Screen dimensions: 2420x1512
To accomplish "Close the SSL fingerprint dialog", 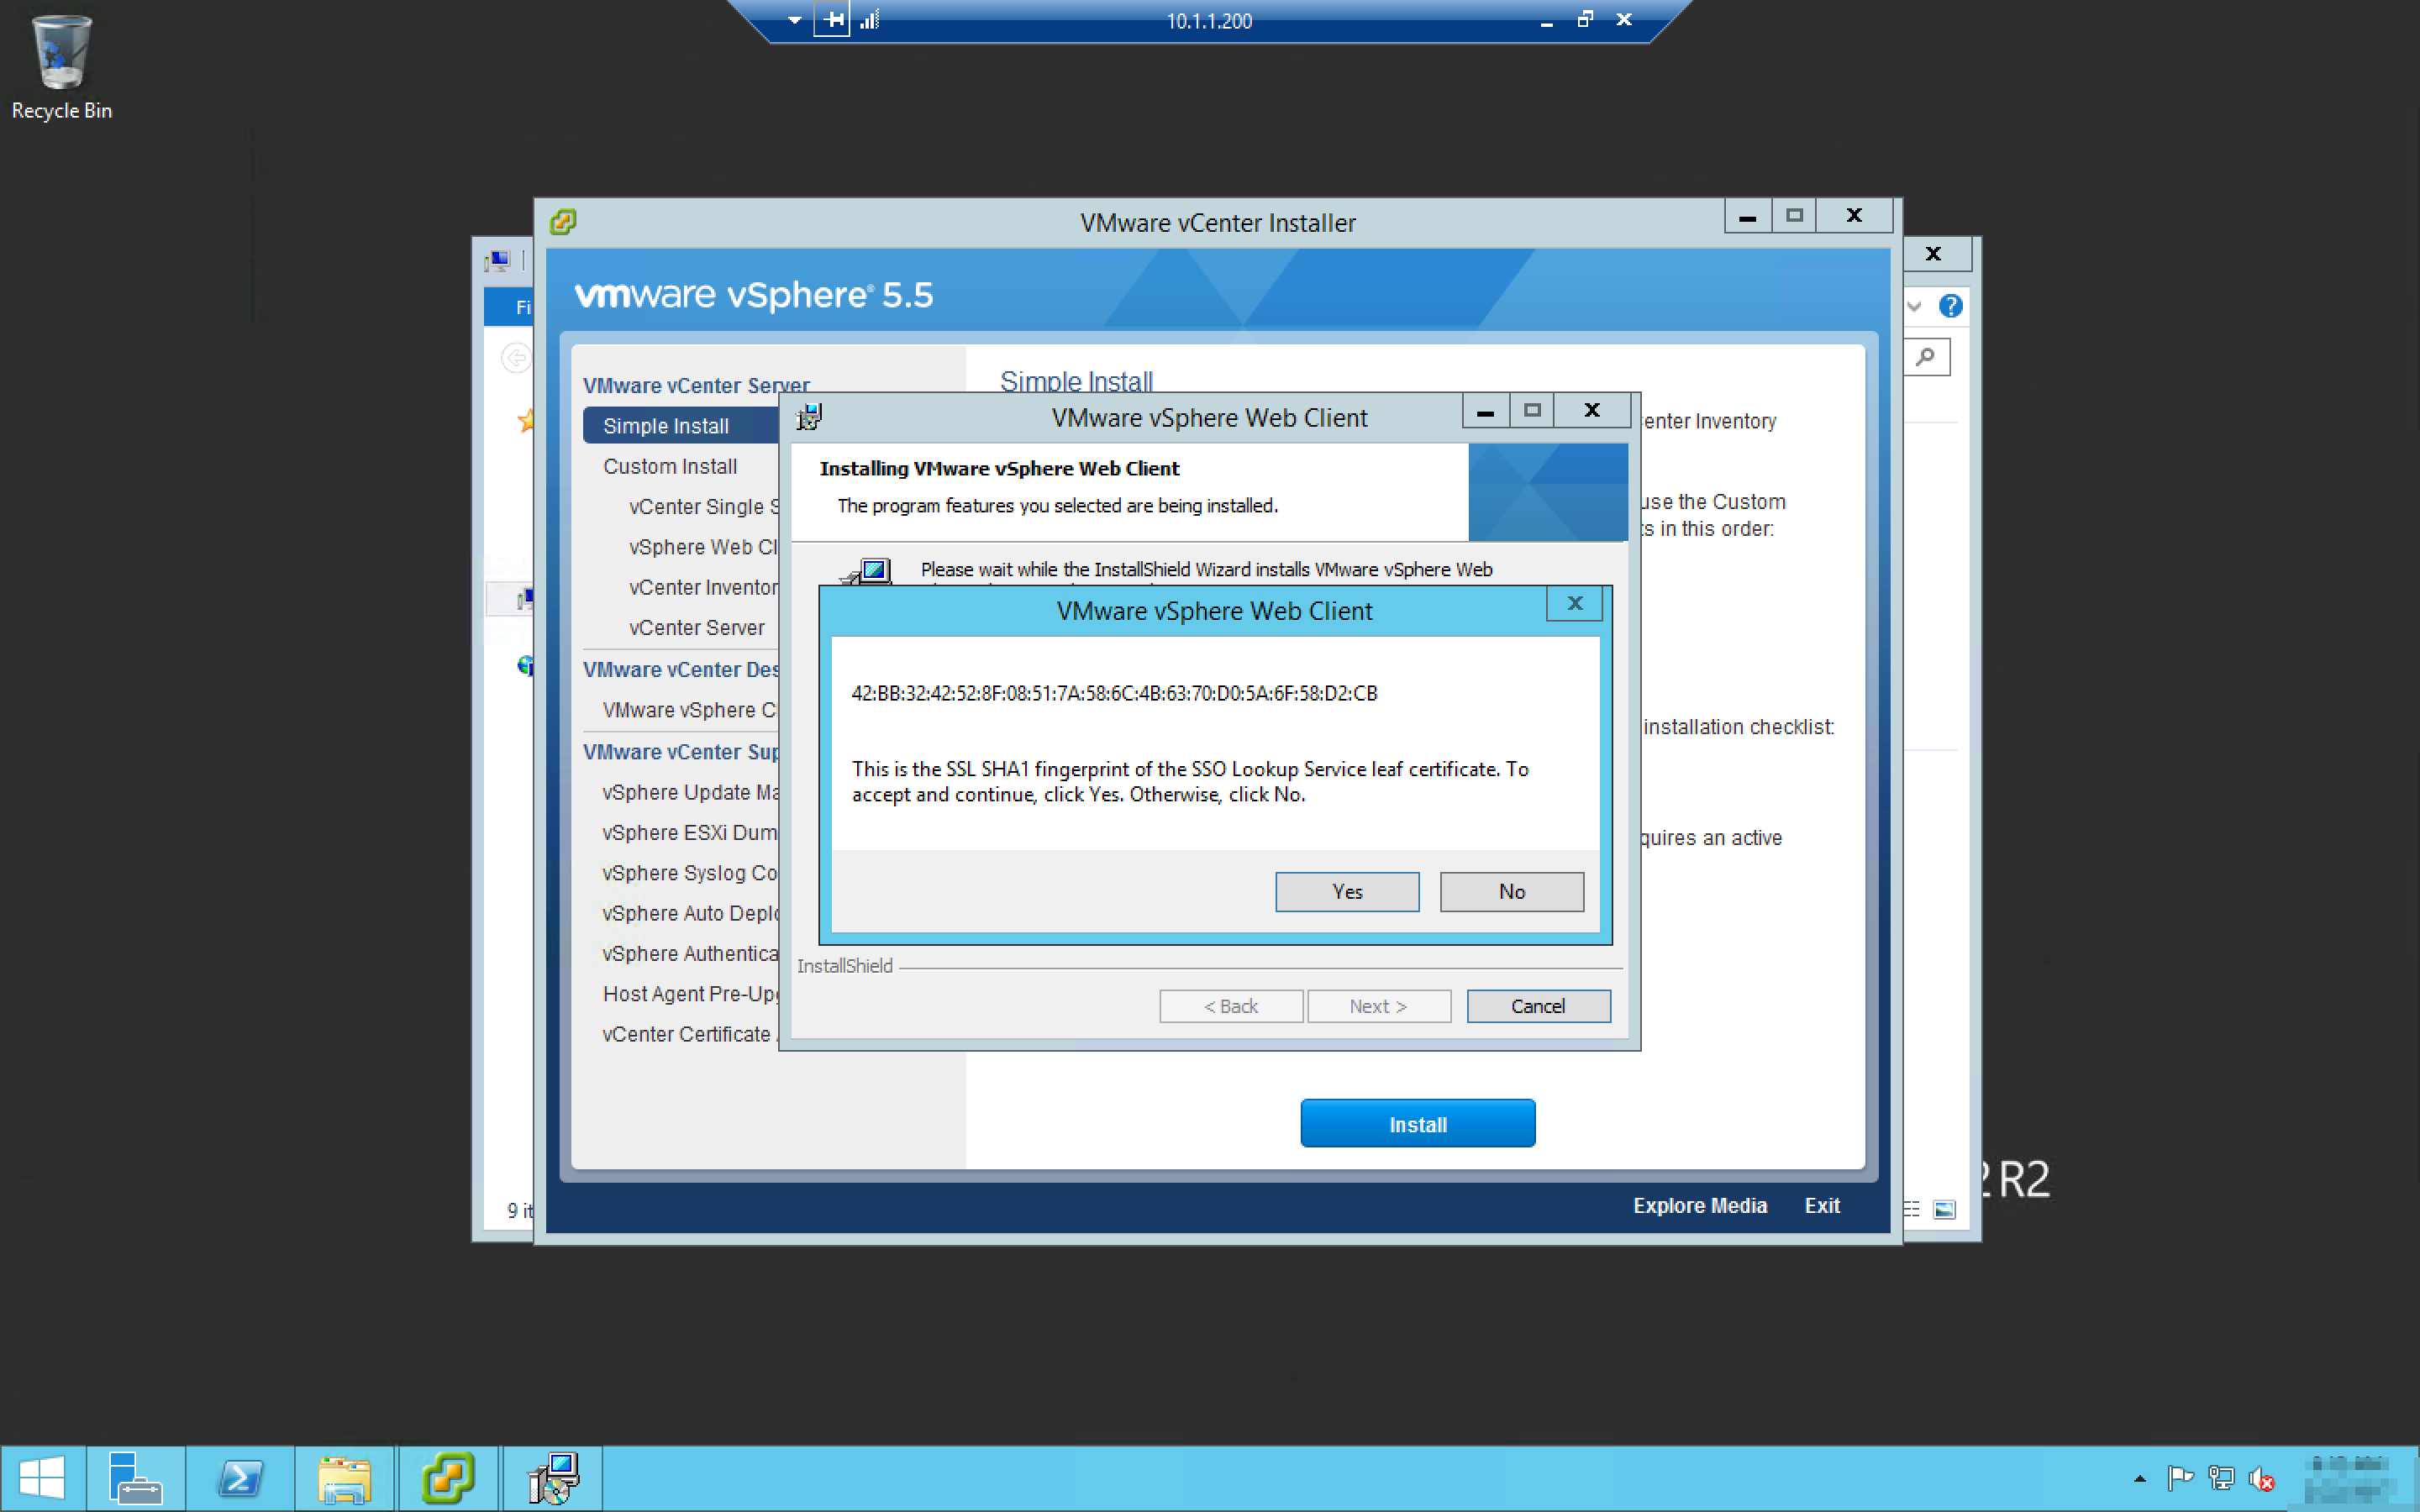I will click(1574, 603).
